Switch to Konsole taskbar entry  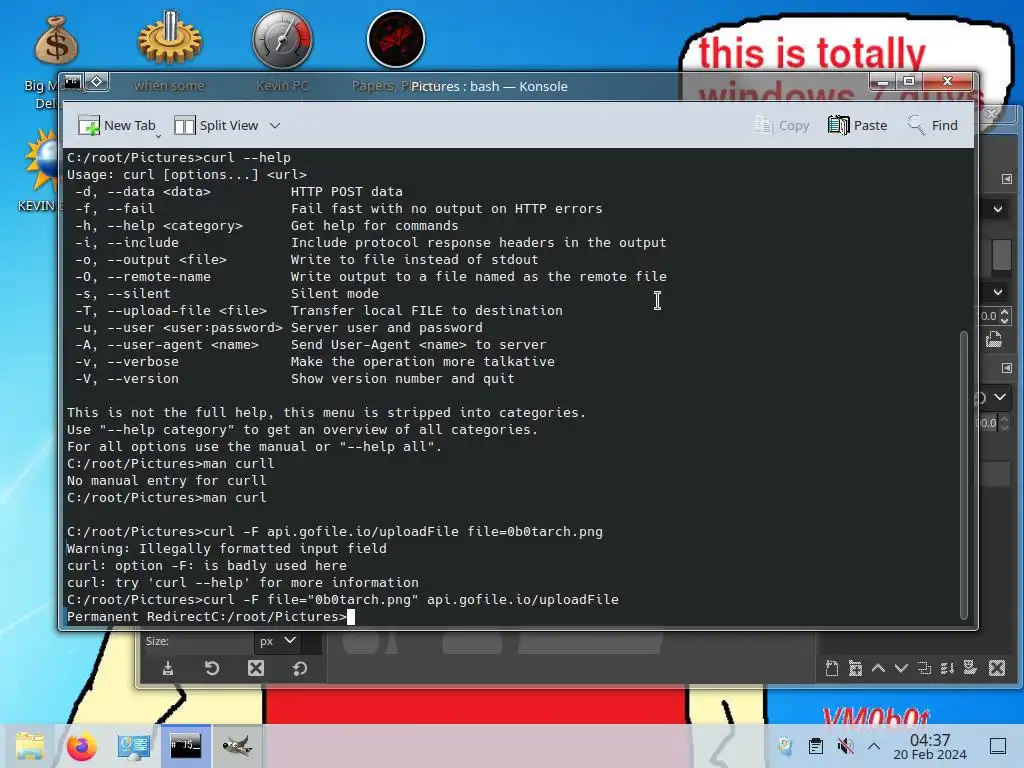tap(185, 745)
